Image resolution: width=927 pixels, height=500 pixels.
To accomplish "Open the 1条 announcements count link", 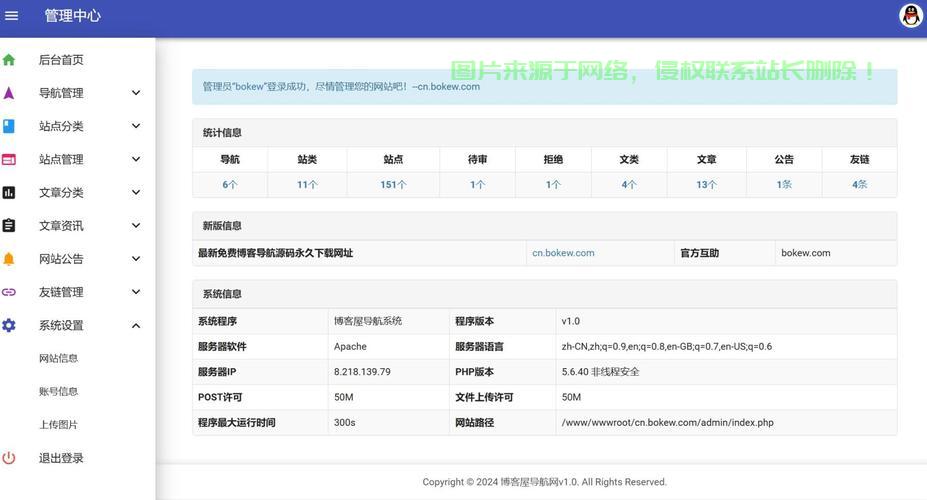I will [x=784, y=184].
